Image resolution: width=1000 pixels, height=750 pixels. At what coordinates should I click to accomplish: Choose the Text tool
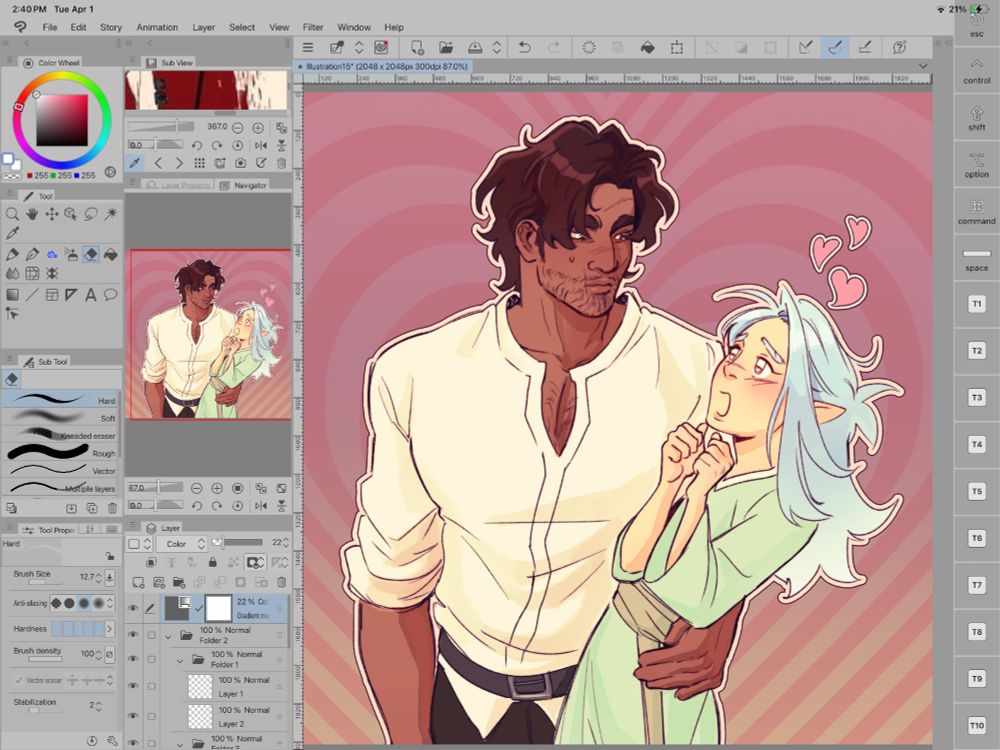(x=91, y=295)
